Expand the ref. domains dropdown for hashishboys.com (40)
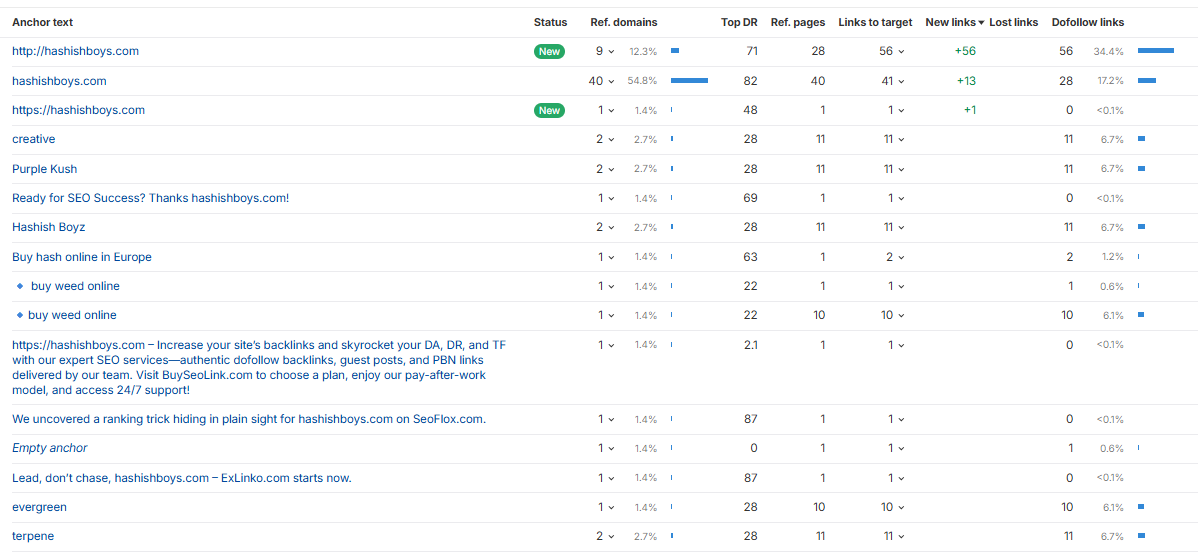 click(x=601, y=81)
